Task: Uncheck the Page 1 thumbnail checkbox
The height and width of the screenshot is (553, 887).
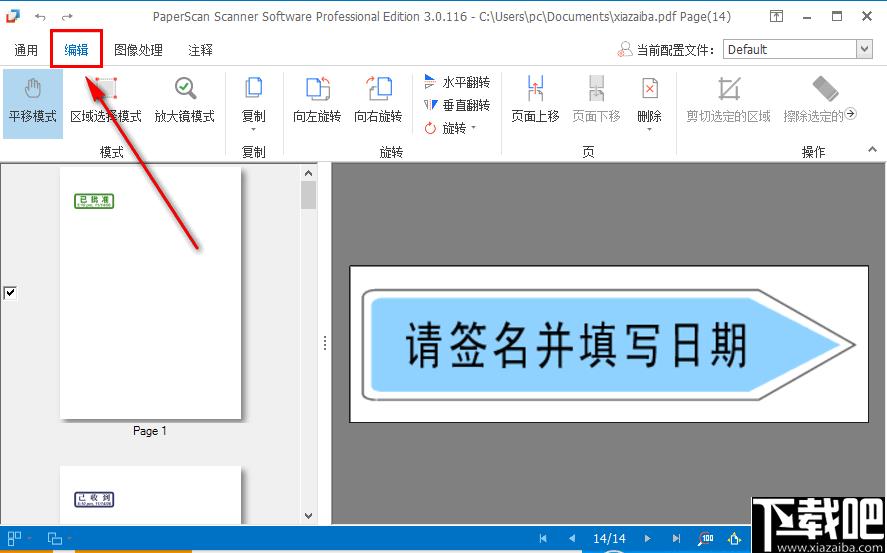Action: pos(10,293)
